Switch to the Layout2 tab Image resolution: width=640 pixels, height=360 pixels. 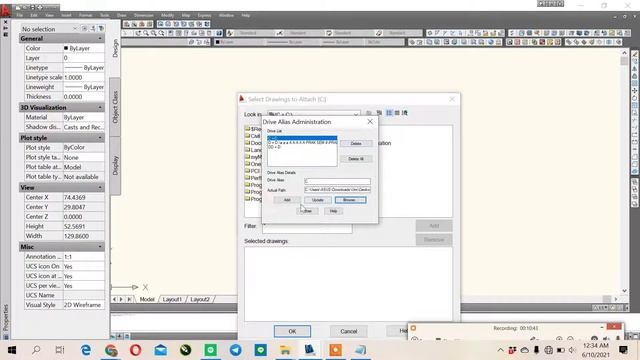coord(200,299)
